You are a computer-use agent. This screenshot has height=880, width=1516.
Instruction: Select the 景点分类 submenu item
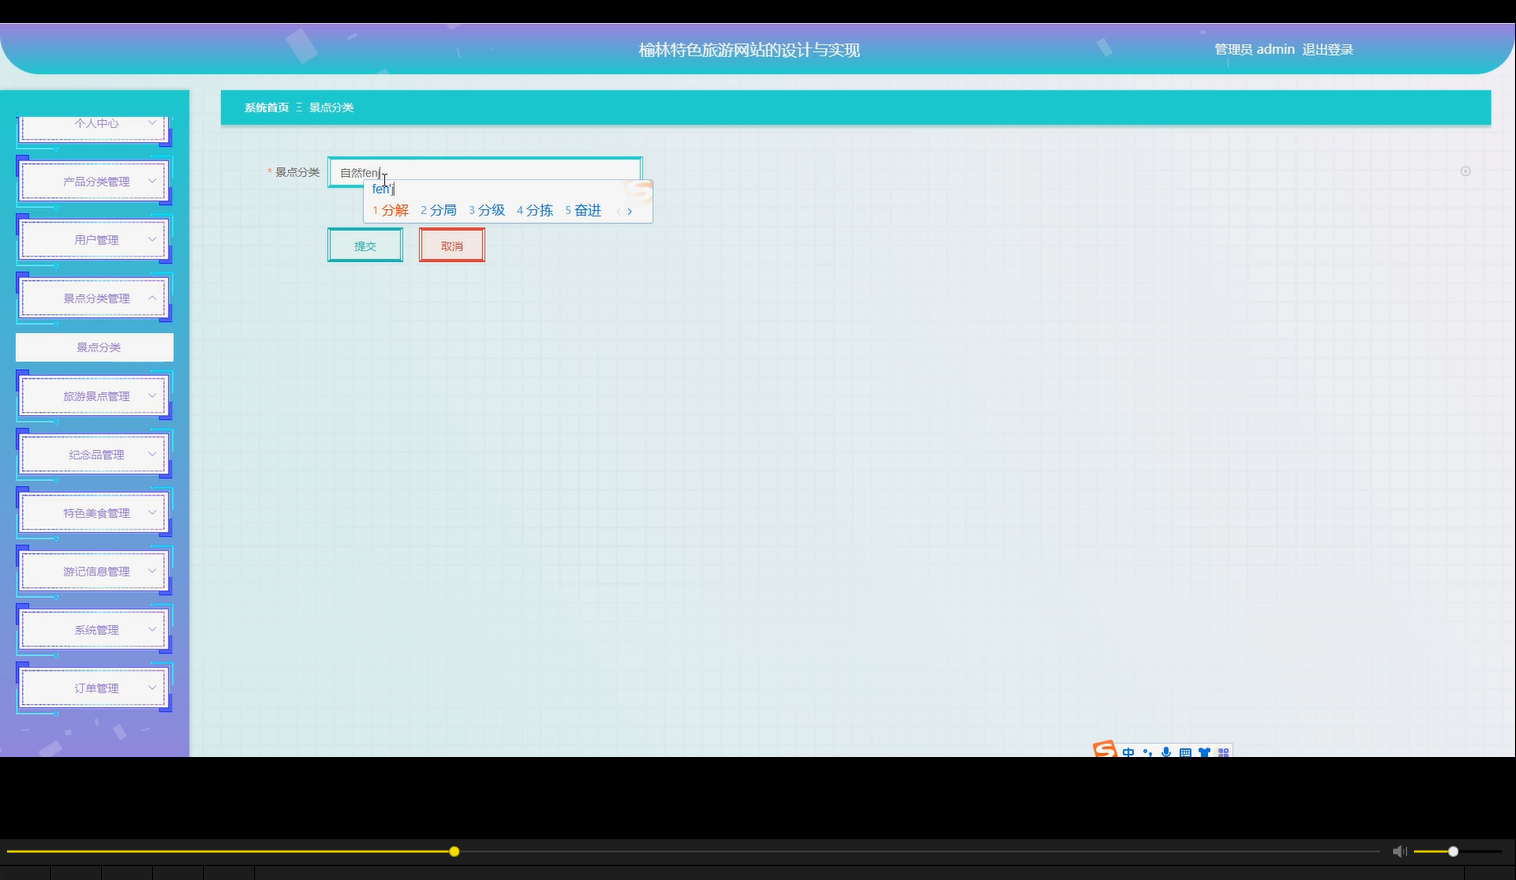tap(95, 347)
